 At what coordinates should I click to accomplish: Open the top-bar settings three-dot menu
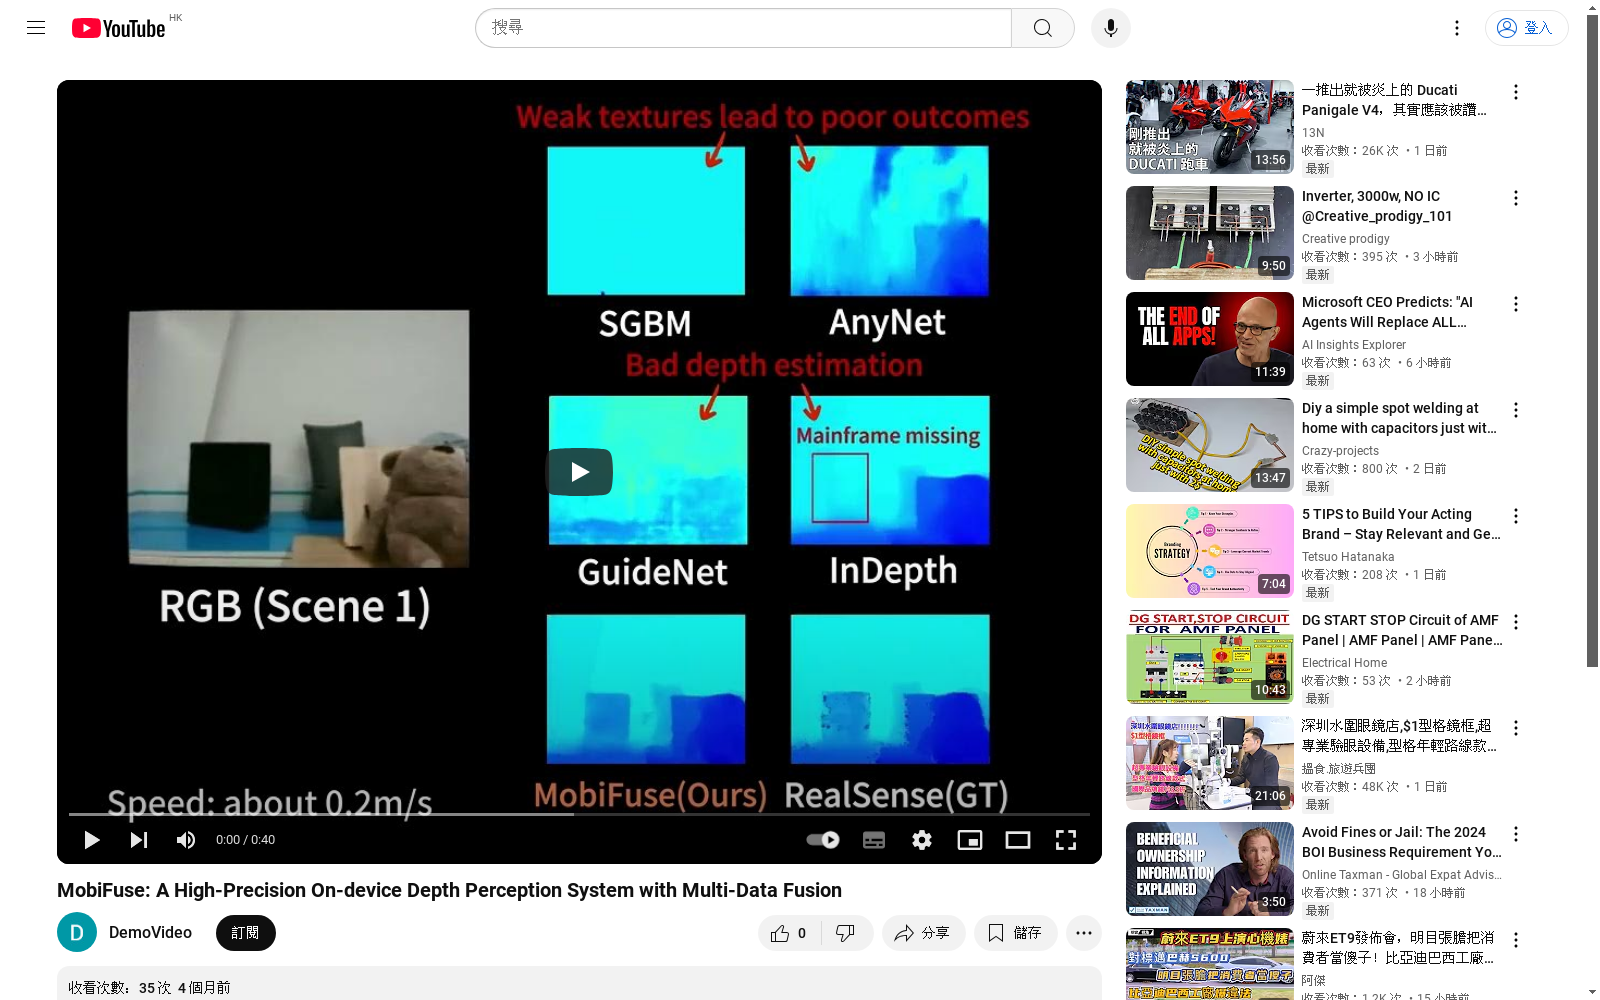click(x=1457, y=28)
